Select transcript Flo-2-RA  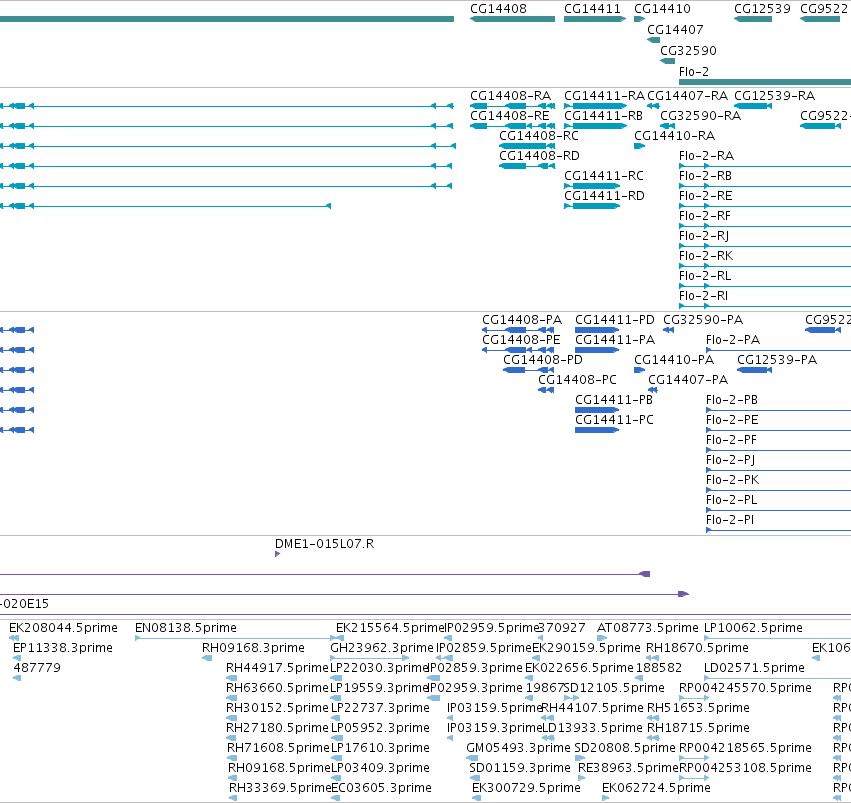point(706,156)
